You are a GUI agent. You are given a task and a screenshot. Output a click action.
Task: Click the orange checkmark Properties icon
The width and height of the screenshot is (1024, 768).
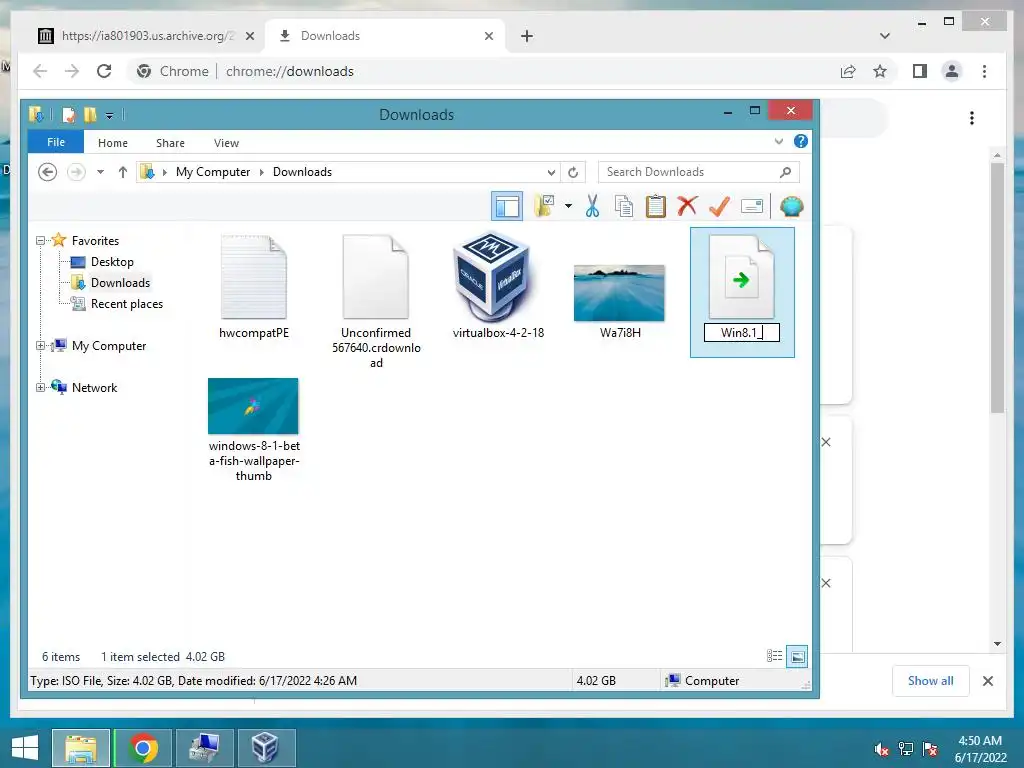(719, 206)
